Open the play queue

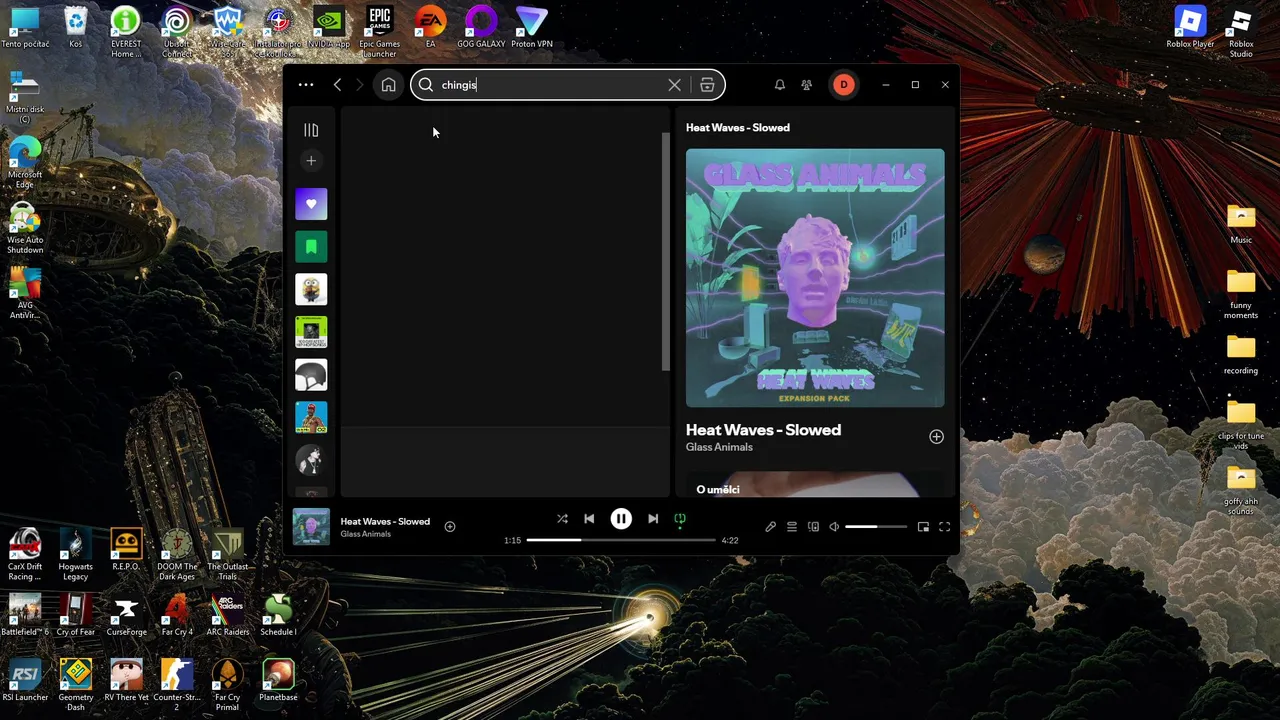click(x=792, y=527)
